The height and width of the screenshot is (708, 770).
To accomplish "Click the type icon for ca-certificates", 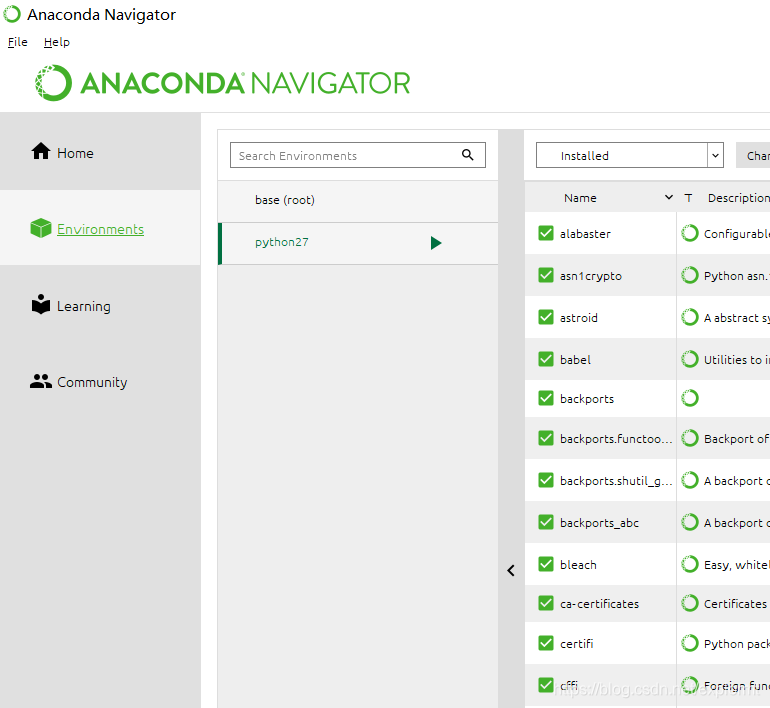I will (689, 603).
